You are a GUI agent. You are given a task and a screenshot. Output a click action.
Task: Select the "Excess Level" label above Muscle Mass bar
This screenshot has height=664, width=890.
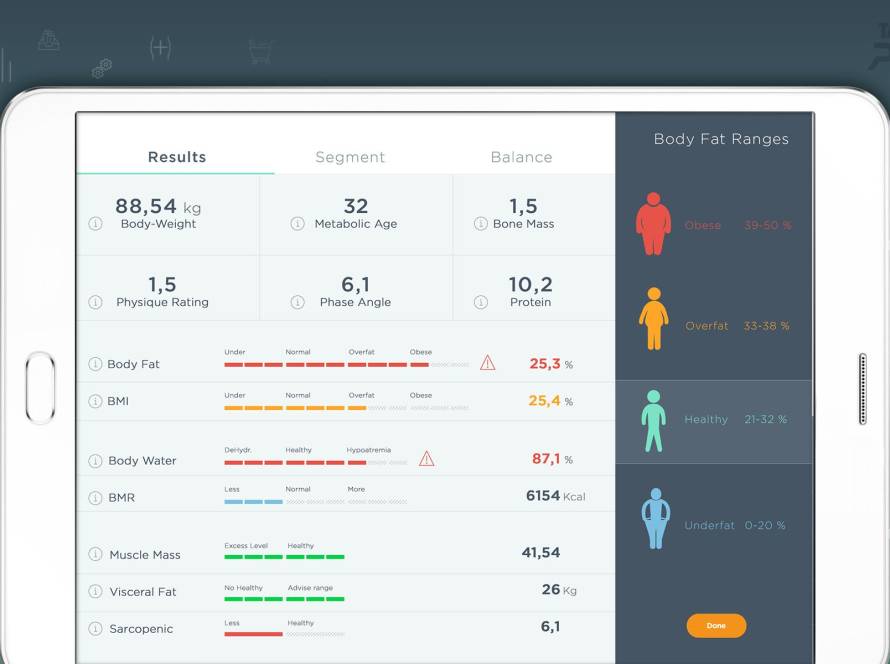(246, 545)
